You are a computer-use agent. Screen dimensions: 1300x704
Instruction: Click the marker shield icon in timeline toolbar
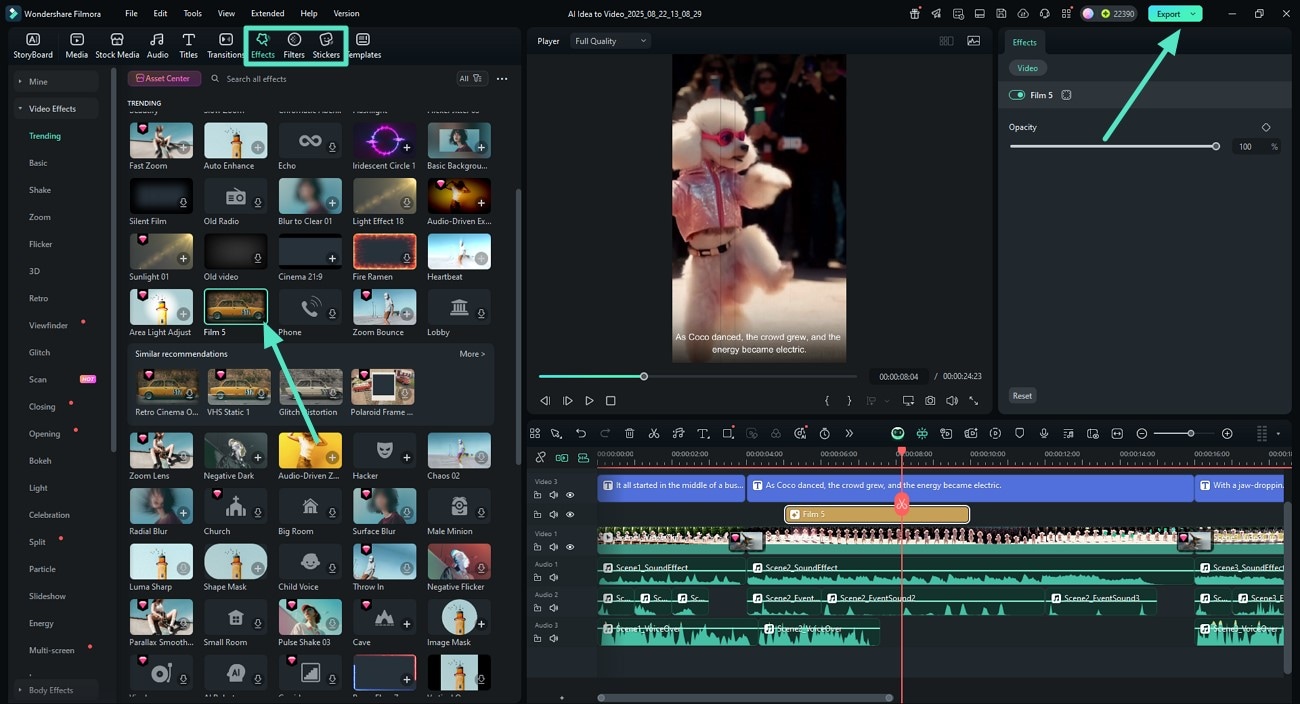click(x=1020, y=433)
